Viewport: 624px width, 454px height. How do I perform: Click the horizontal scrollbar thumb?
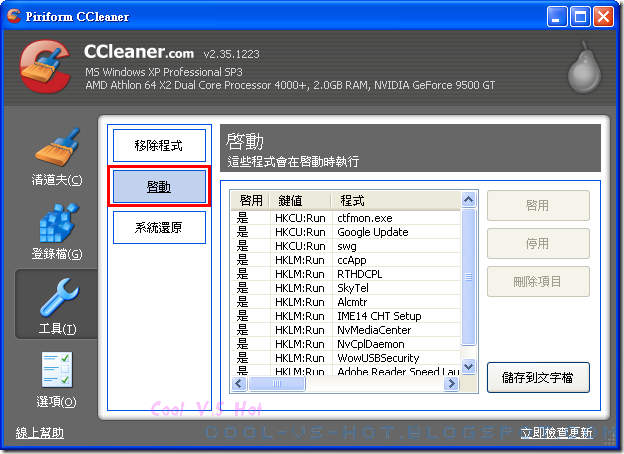tap(277, 384)
